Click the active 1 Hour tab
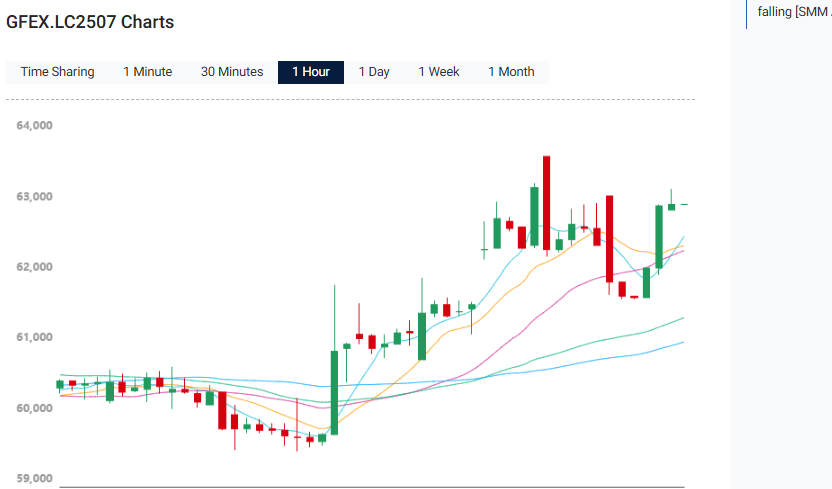The height and width of the screenshot is (489, 832). pos(311,72)
